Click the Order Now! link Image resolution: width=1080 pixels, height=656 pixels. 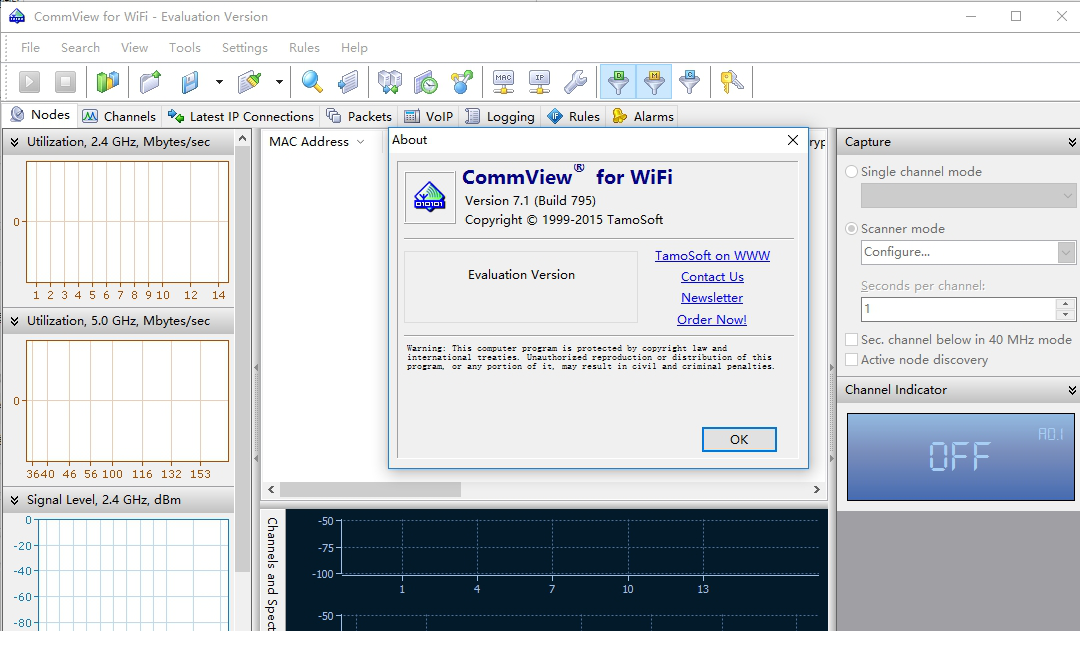coord(712,320)
